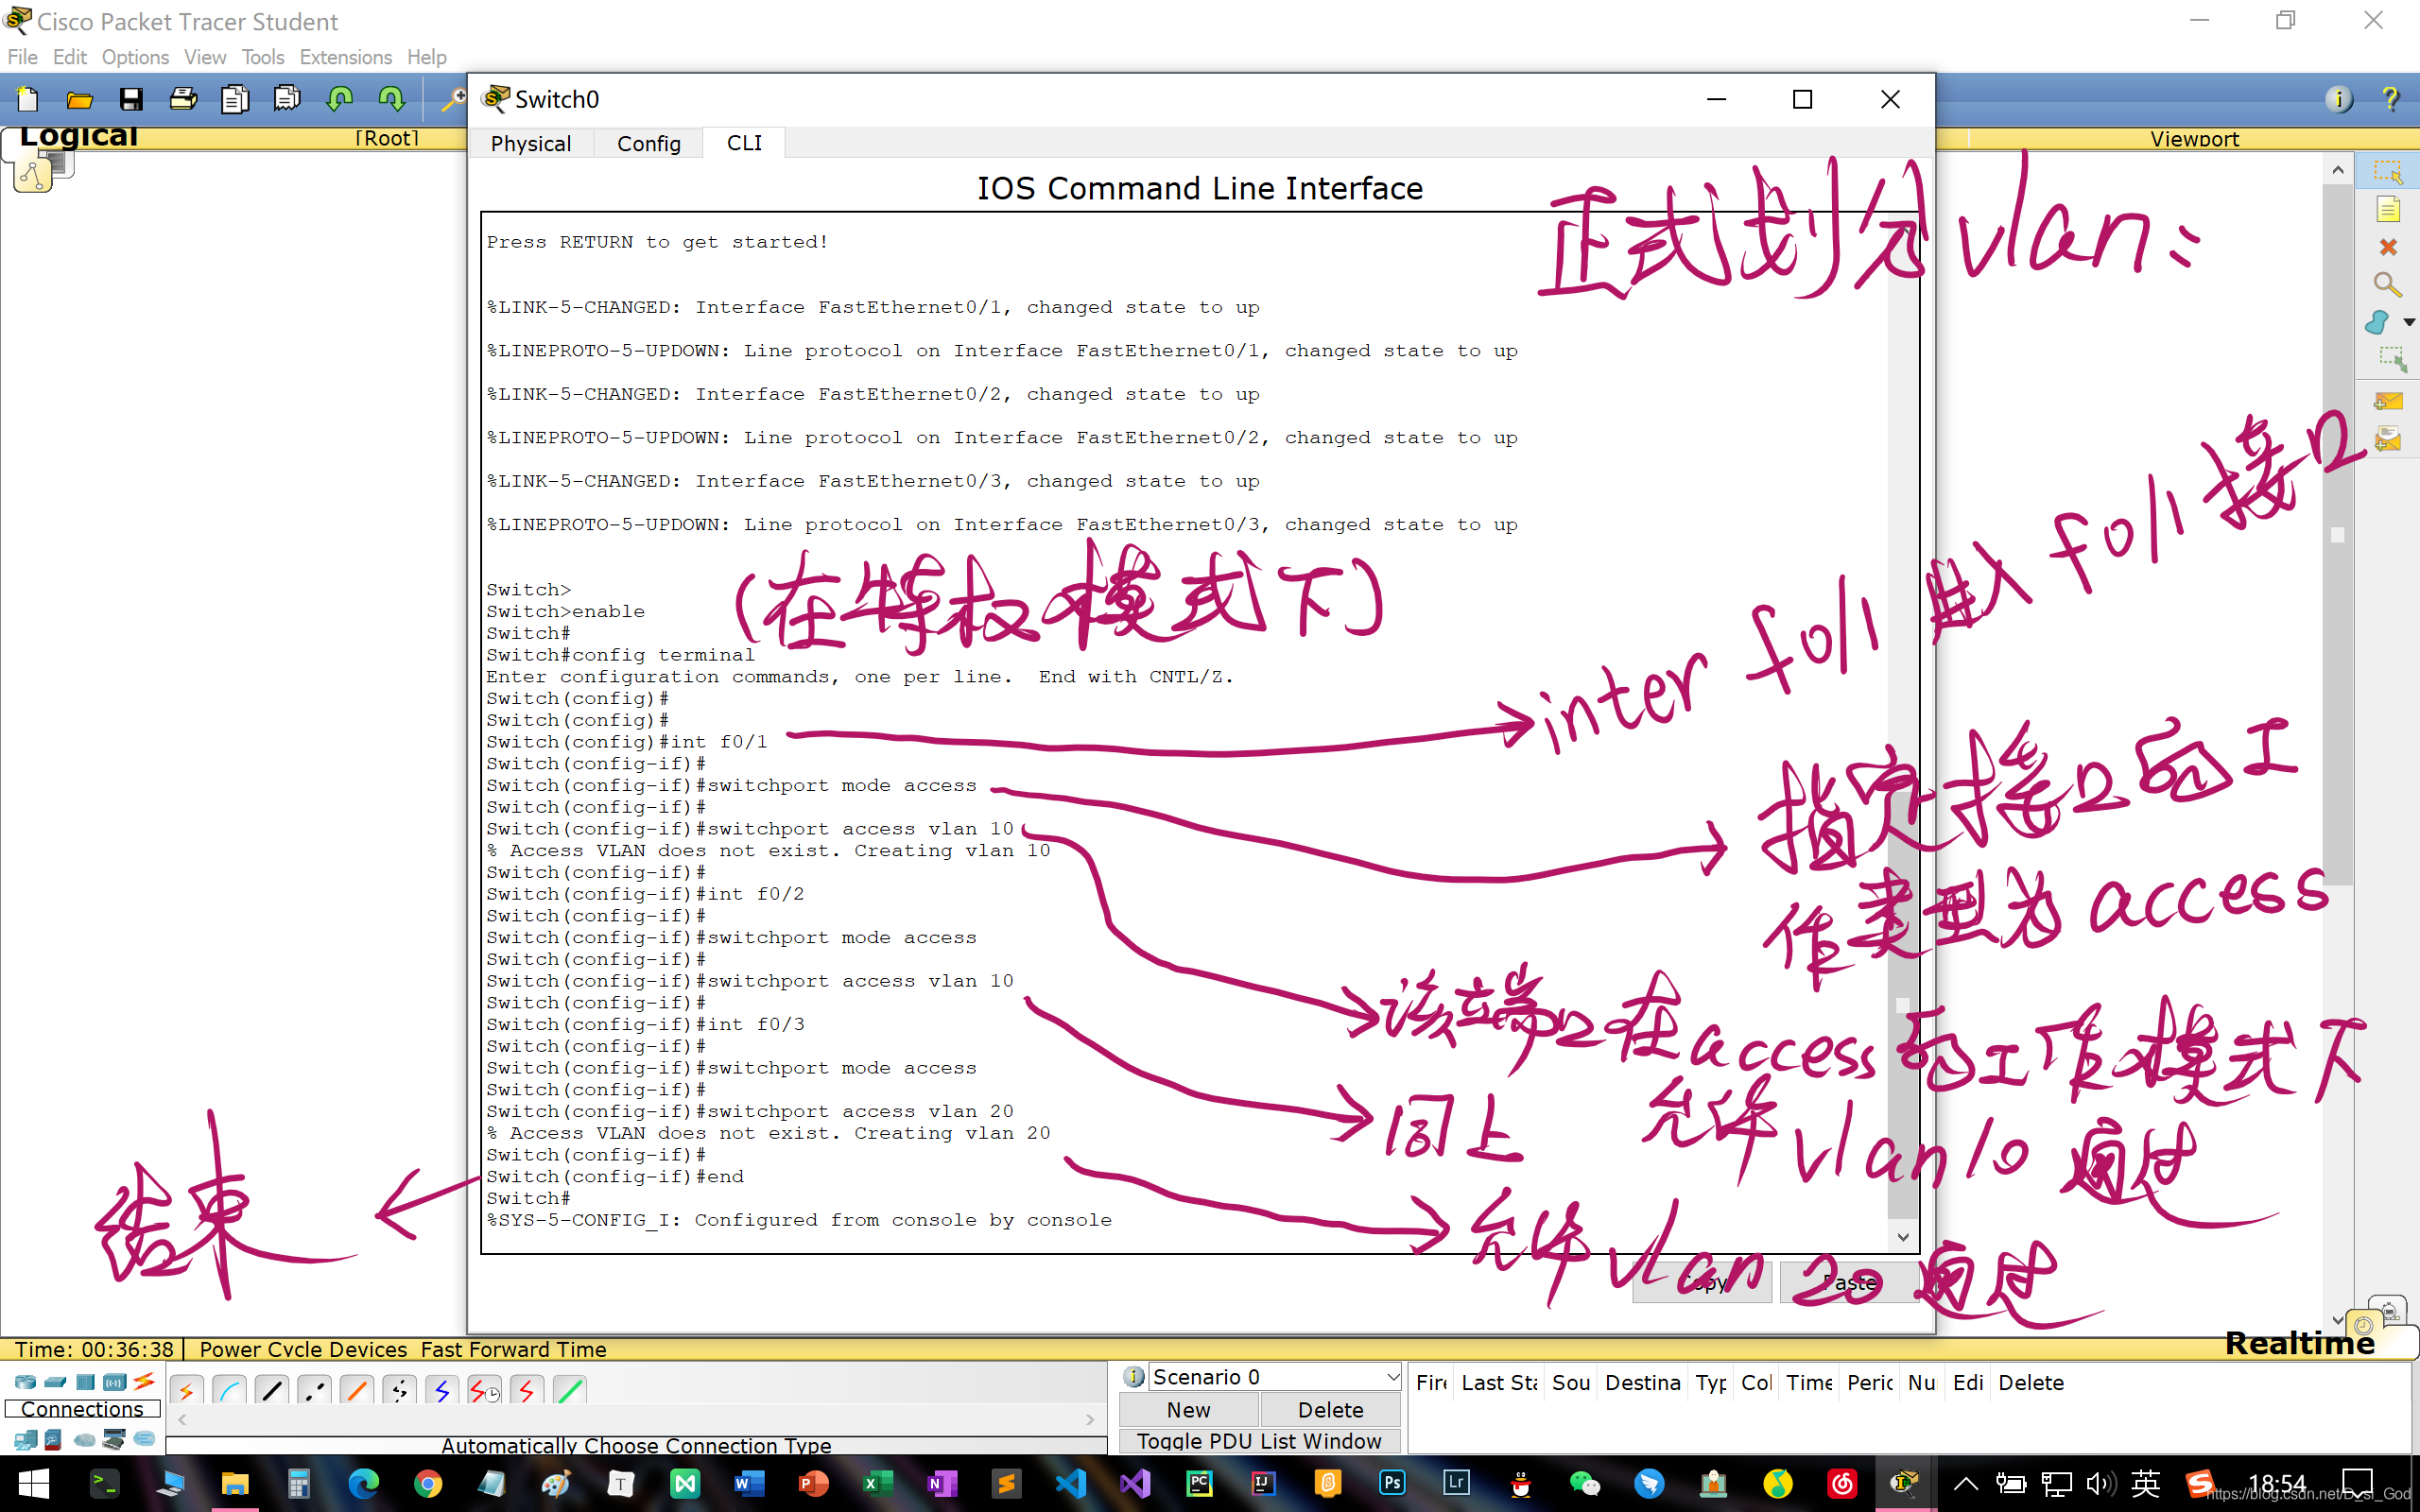Viewport: 2420px width, 1512px height.
Task: Expand the Draw tool options arrow
Action: [2409, 322]
